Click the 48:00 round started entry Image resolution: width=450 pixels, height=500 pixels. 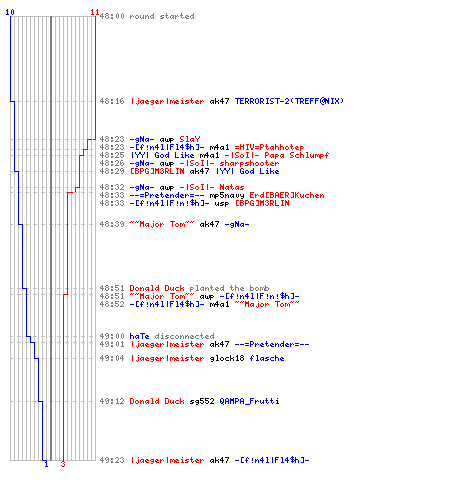coord(147,16)
